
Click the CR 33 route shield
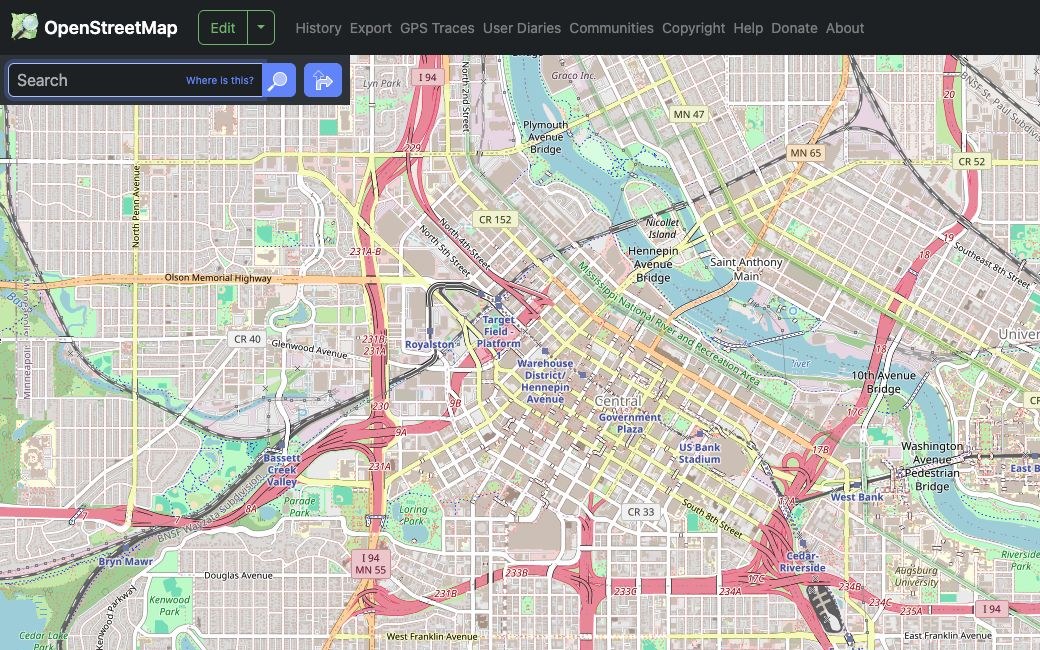tap(641, 511)
